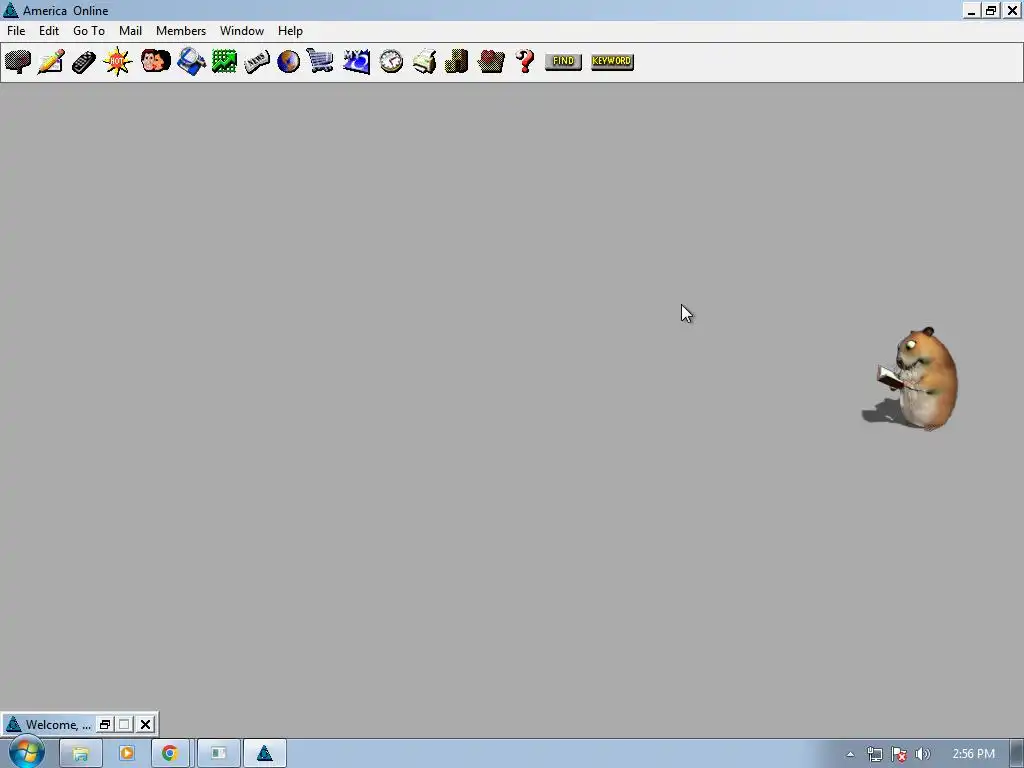Open the People Connection faces icon
Screen dimensions: 1024x768
click(155, 61)
